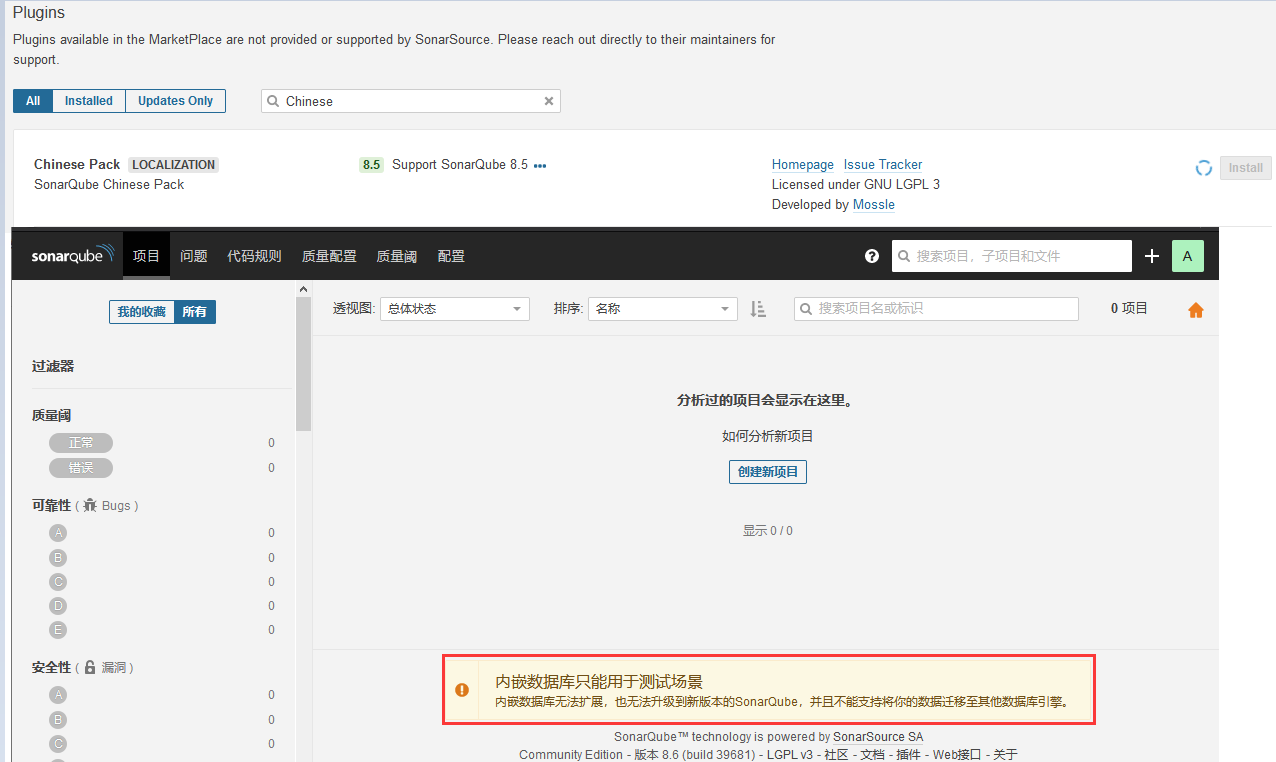Open the 配置 menu tab
This screenshot has width=1276, height=762.
click(x=451, y=256)
